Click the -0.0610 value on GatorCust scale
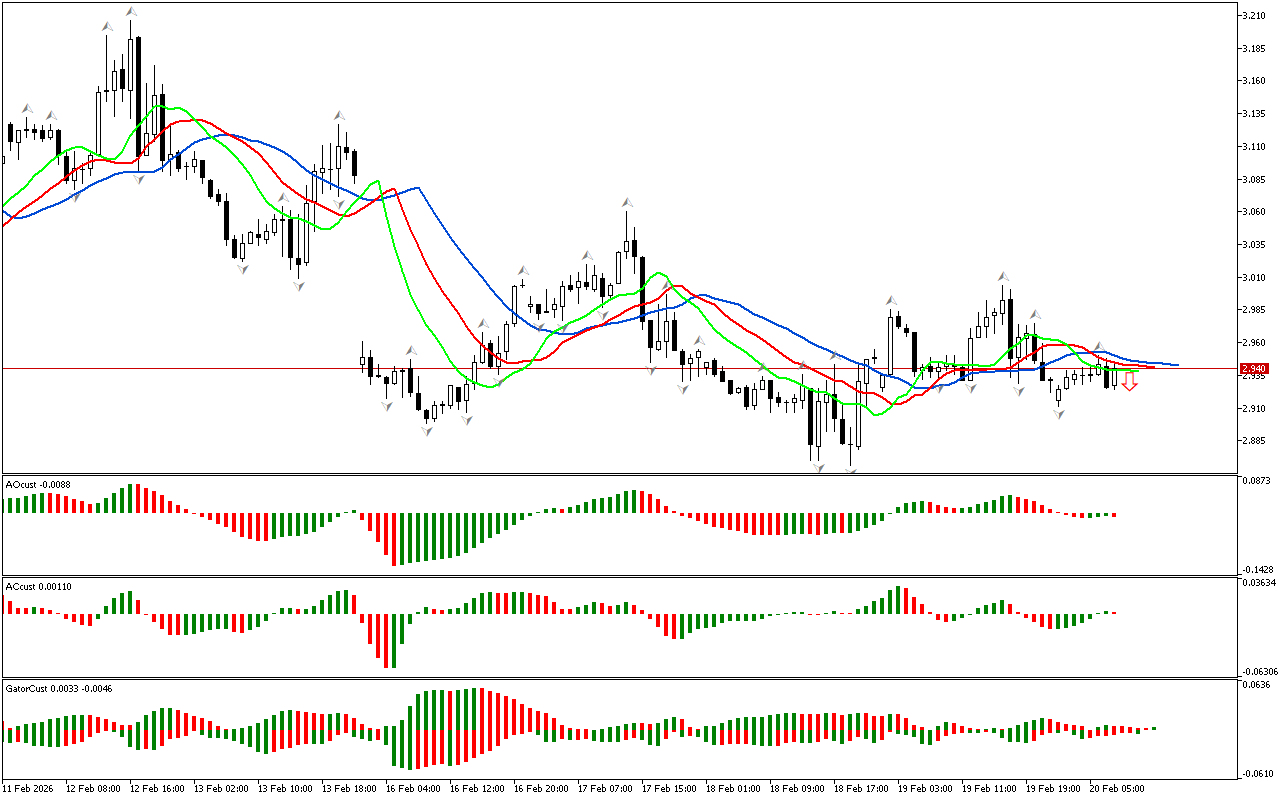The image size is (1280, 800). pos(1257,773)
